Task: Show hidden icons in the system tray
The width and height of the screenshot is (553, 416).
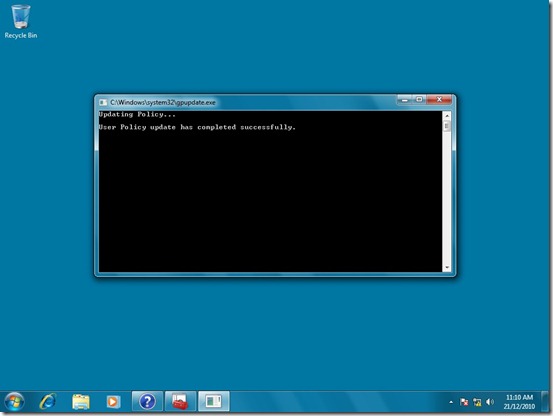Action: [451, 402]
